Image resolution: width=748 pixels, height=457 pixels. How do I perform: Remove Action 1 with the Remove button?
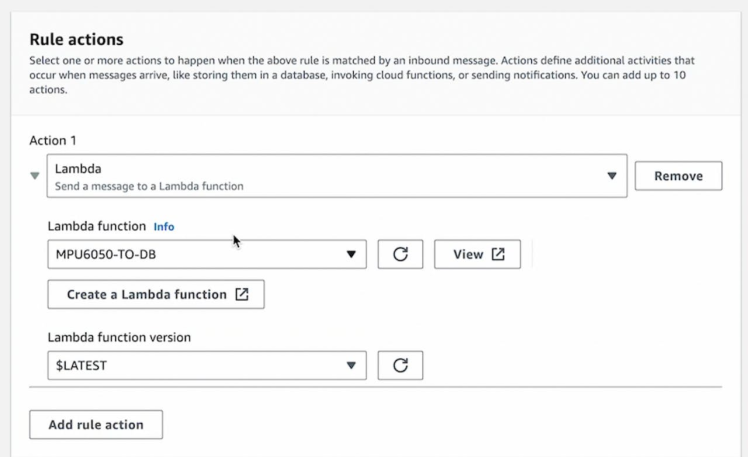(678, 176)
